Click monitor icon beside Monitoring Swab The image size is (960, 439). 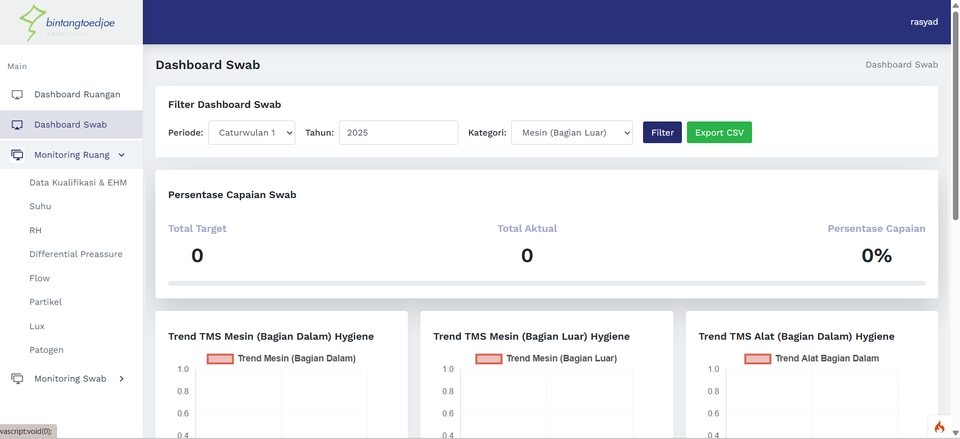pos(17,379)
